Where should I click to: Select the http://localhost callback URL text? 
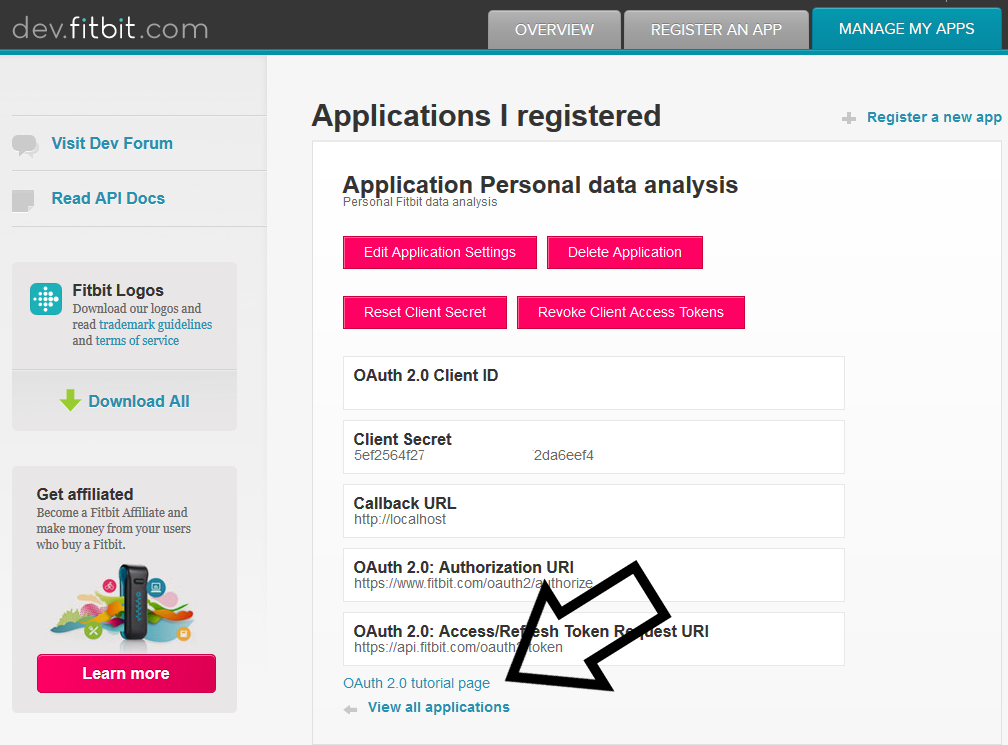click(400, 519)
